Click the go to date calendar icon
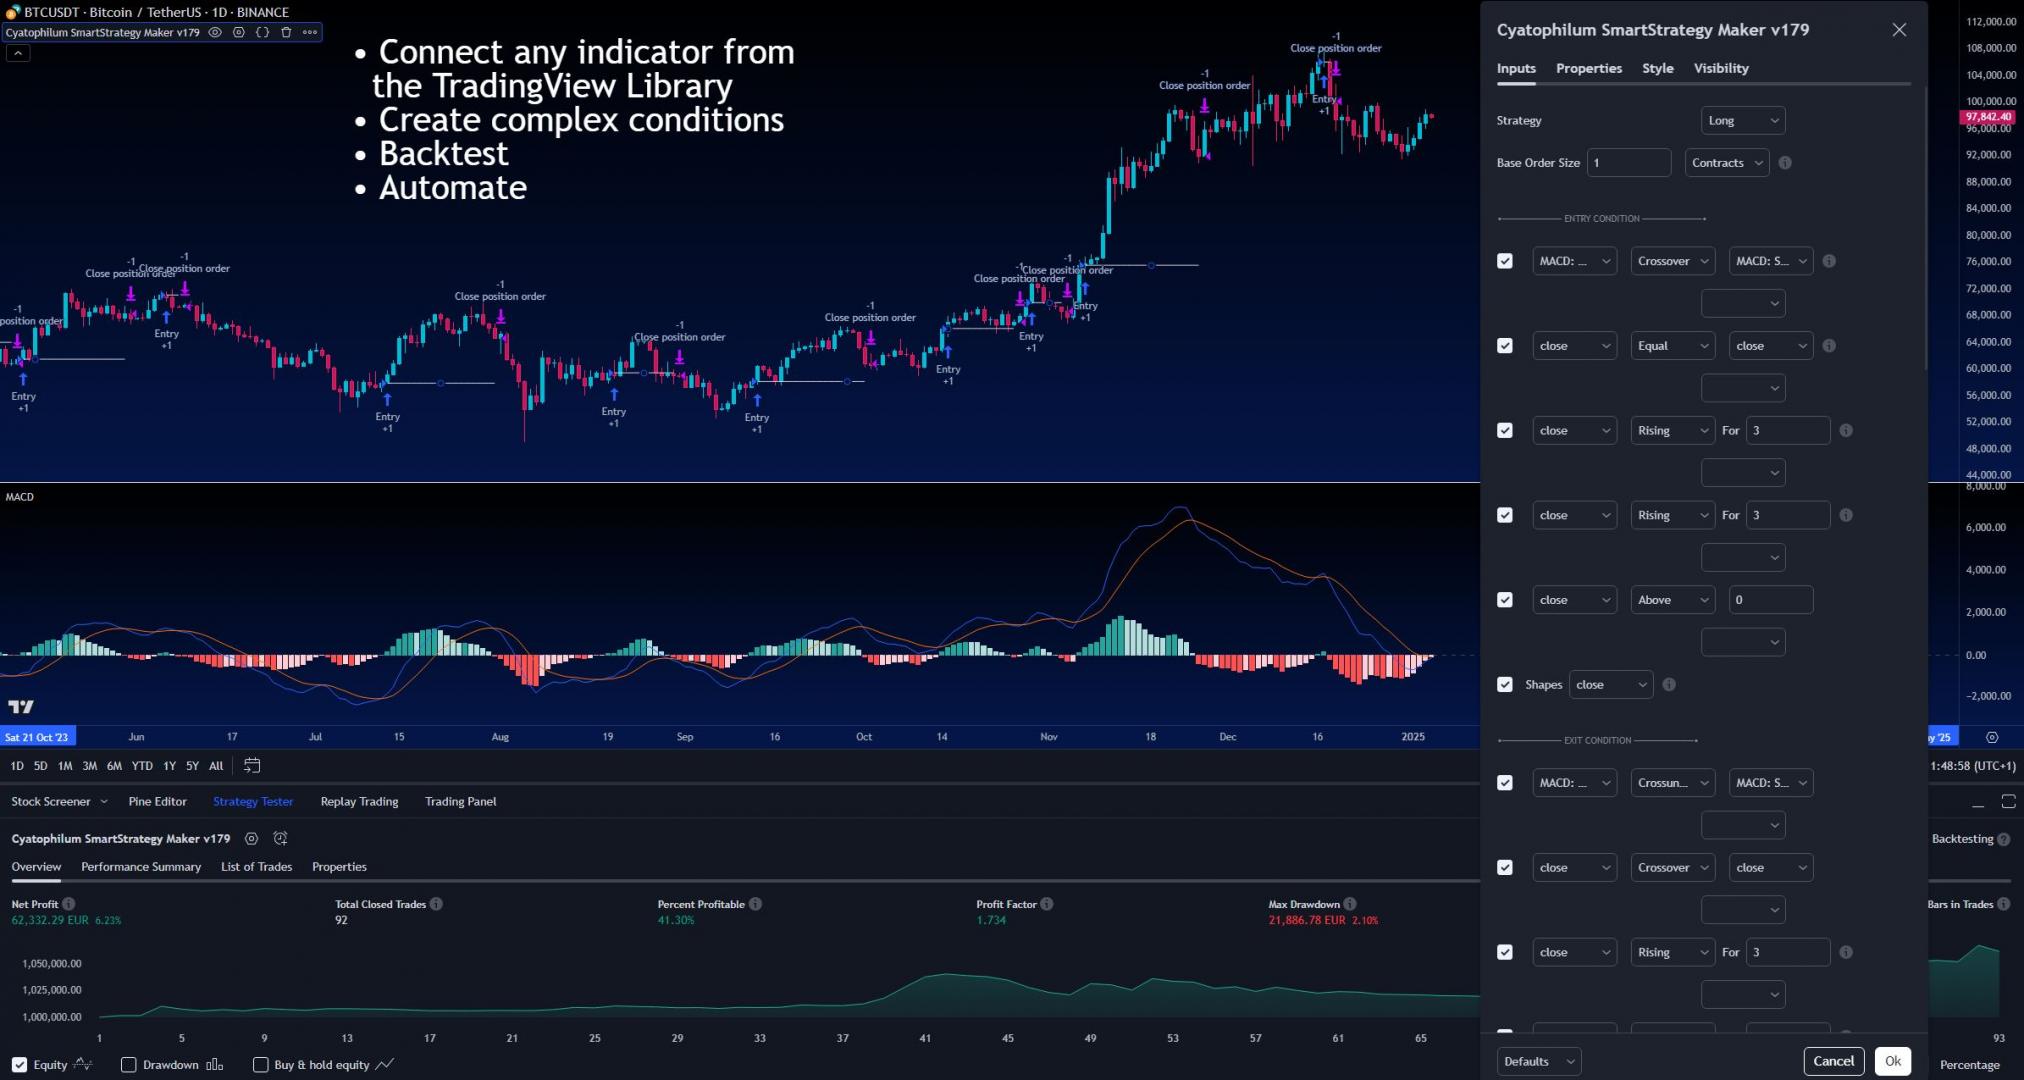This screenshot has height=1080, width=2024. point(252,766)
